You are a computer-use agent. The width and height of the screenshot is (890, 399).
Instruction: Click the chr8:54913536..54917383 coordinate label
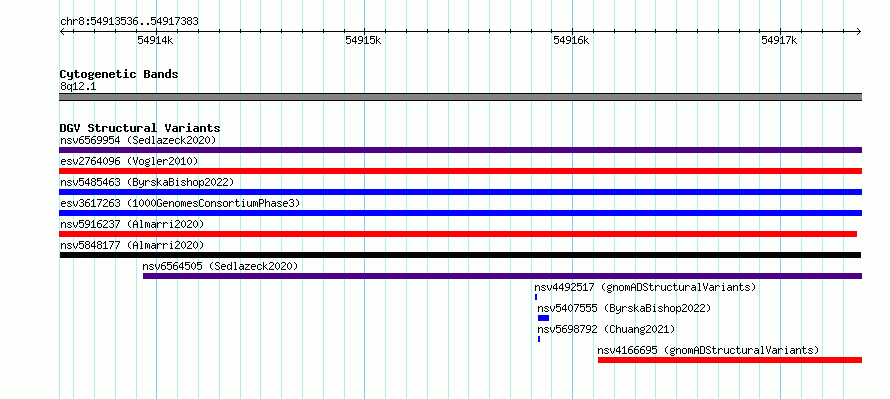point(129,22)
